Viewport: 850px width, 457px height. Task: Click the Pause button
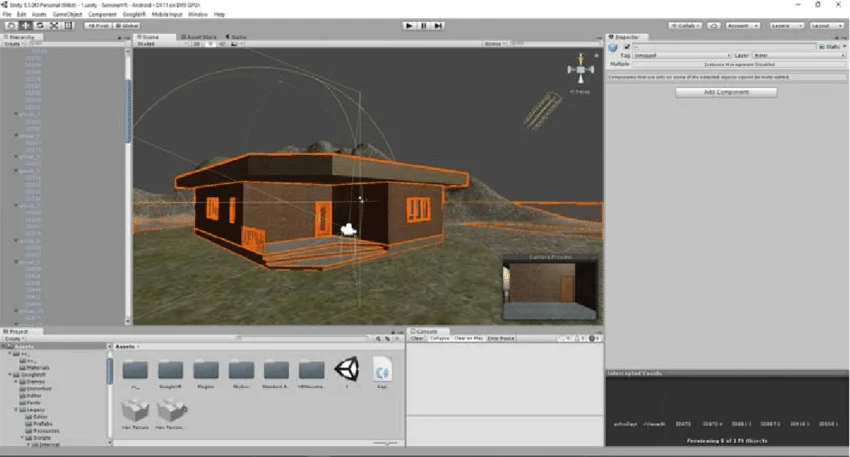click(x=423, y=25)
